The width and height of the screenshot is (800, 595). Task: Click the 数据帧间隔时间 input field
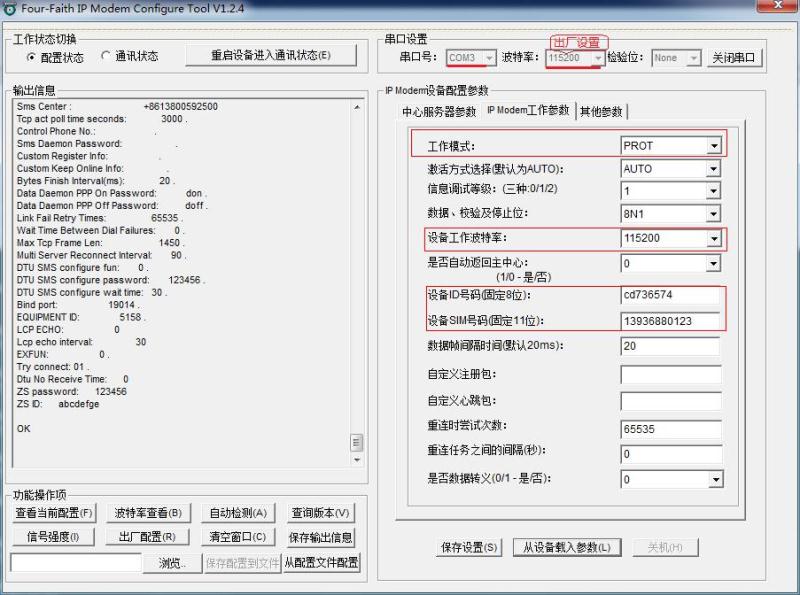(670, 346)
